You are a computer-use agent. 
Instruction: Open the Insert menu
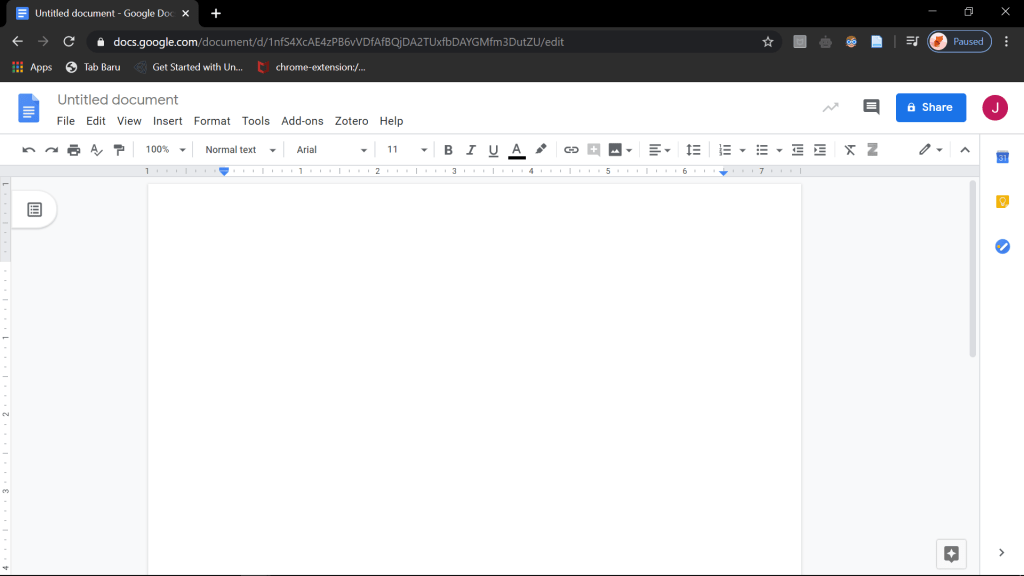coord(167,121)
